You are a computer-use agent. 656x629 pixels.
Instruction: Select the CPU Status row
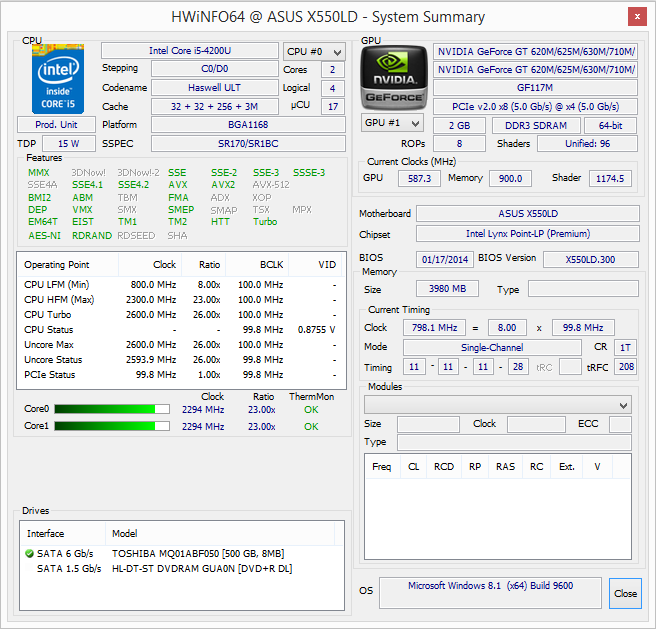pyautogui.click(x=180, y=330)
